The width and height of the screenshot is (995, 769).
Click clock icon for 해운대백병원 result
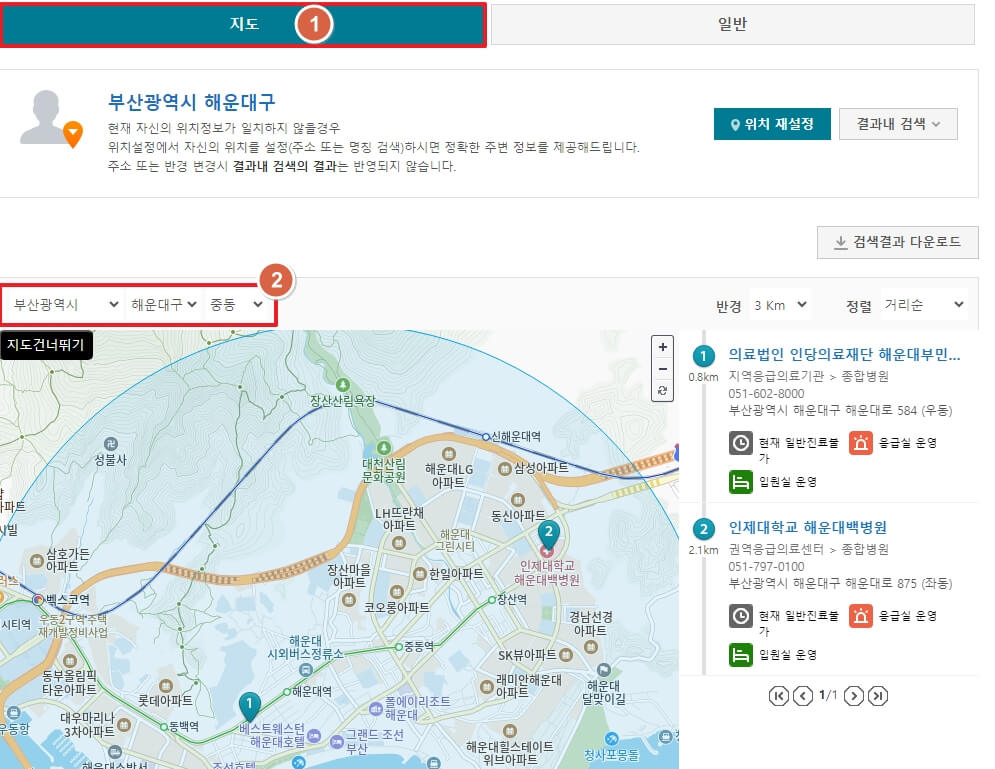(741, 615)
